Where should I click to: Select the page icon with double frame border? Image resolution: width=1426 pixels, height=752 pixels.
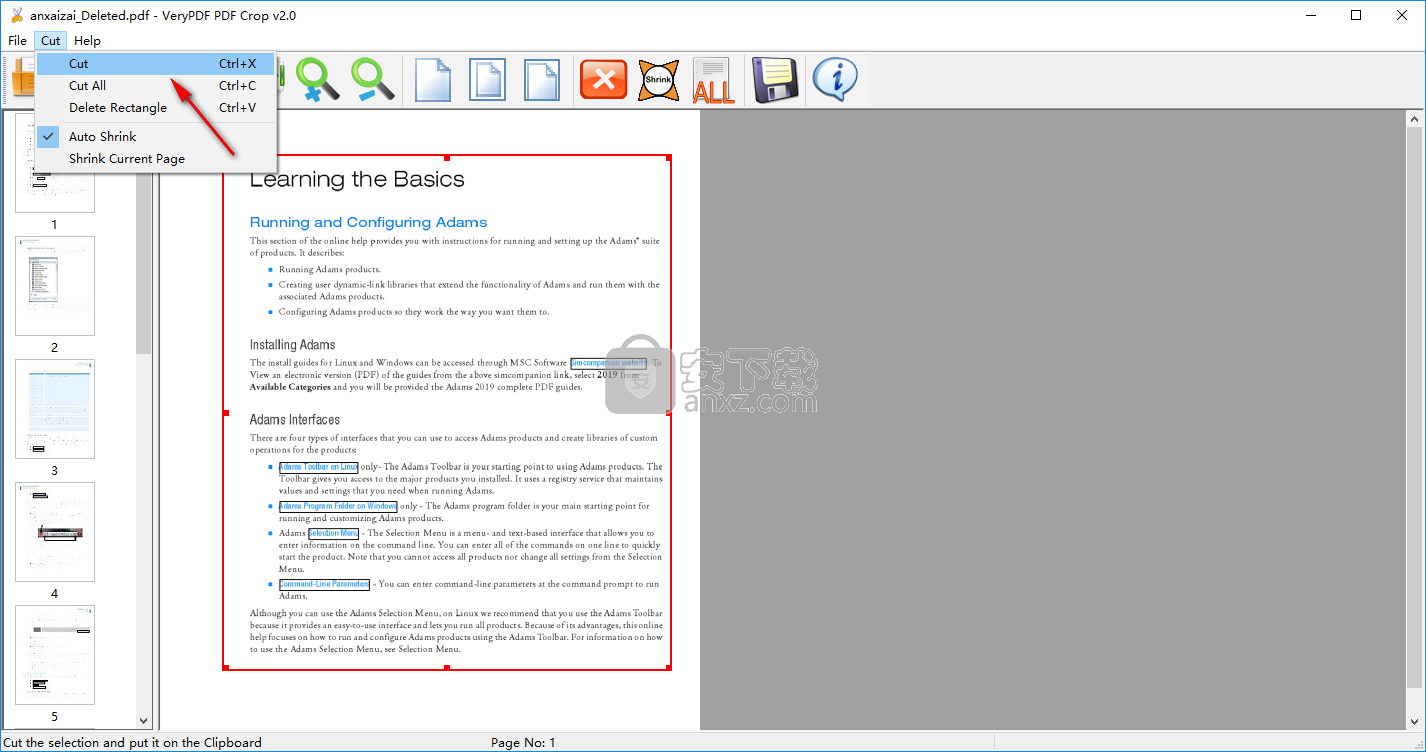coord(488,79)
